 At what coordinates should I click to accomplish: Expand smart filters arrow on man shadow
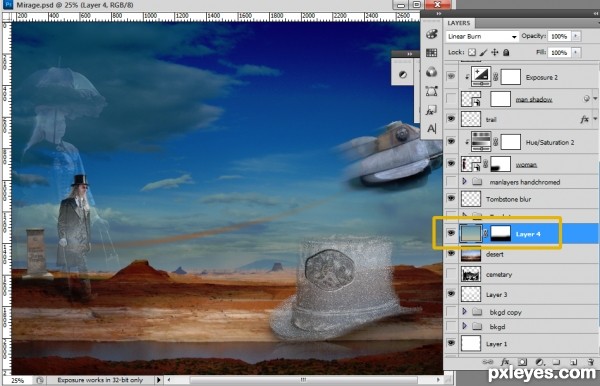[x=595, y=99]
